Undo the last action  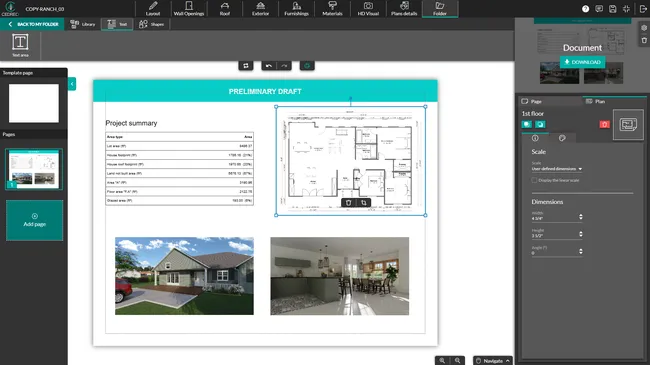269,66
